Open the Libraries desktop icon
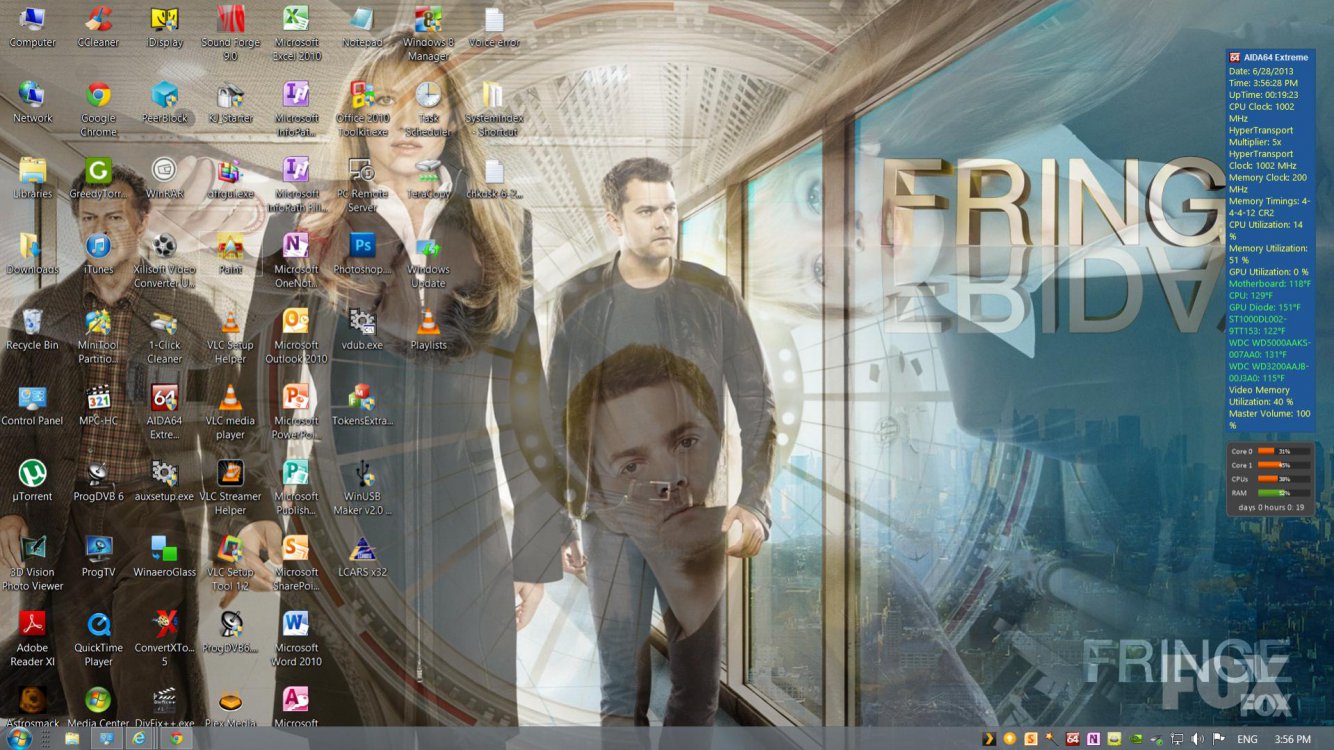Image resolution: width=1334 pixels, height=750 pixels. click(x=32, y=178)
